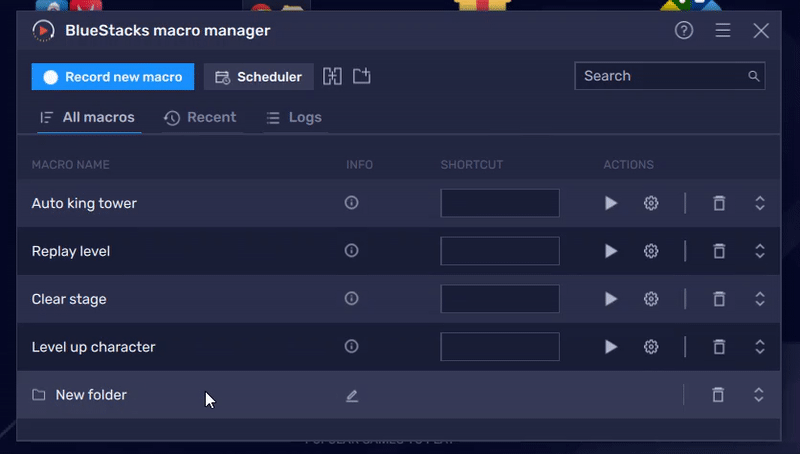Click reorder arrows for Auto king tower
The width and height of the screenshot is (800, 454).
tap(760, 203)
